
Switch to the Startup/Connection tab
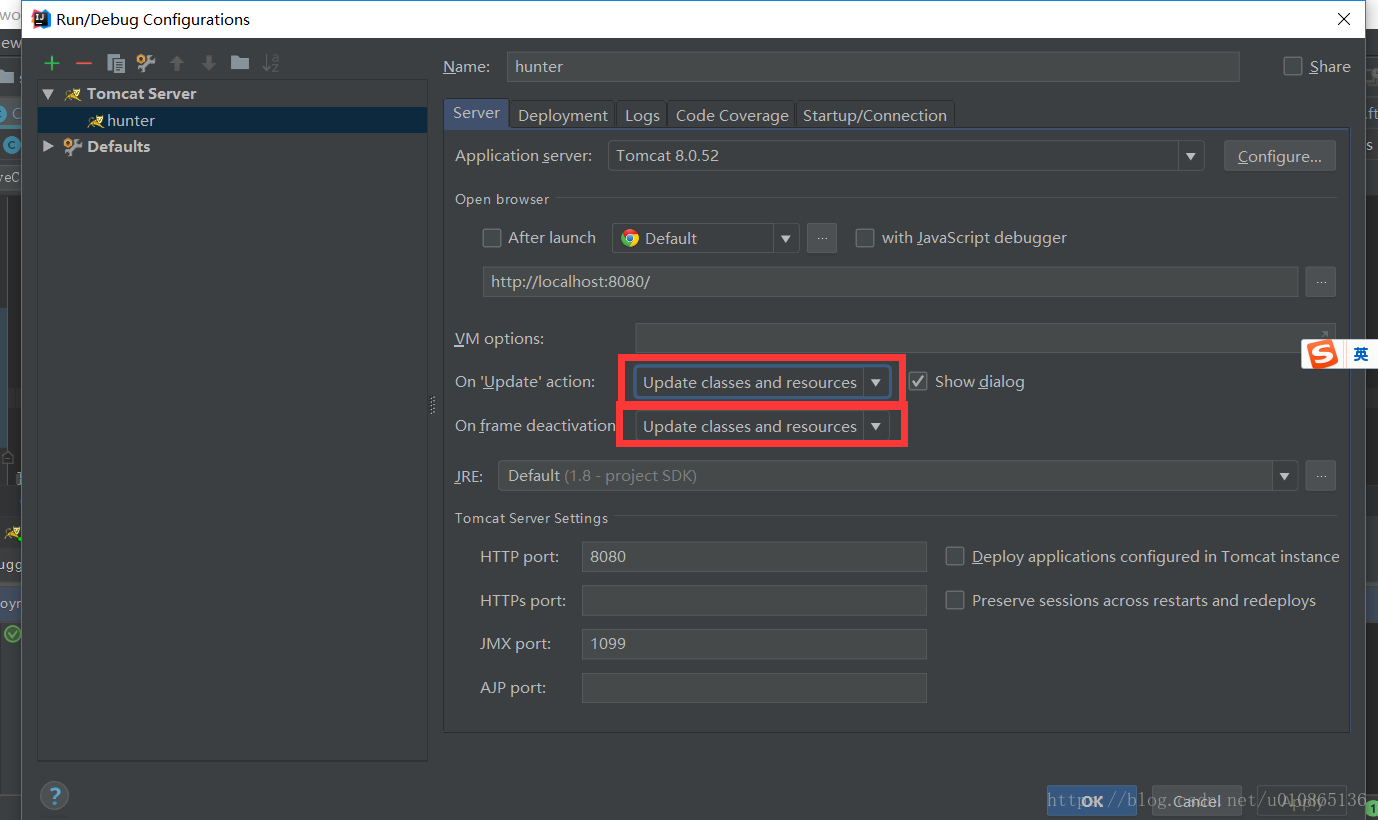tap(875, 115)
